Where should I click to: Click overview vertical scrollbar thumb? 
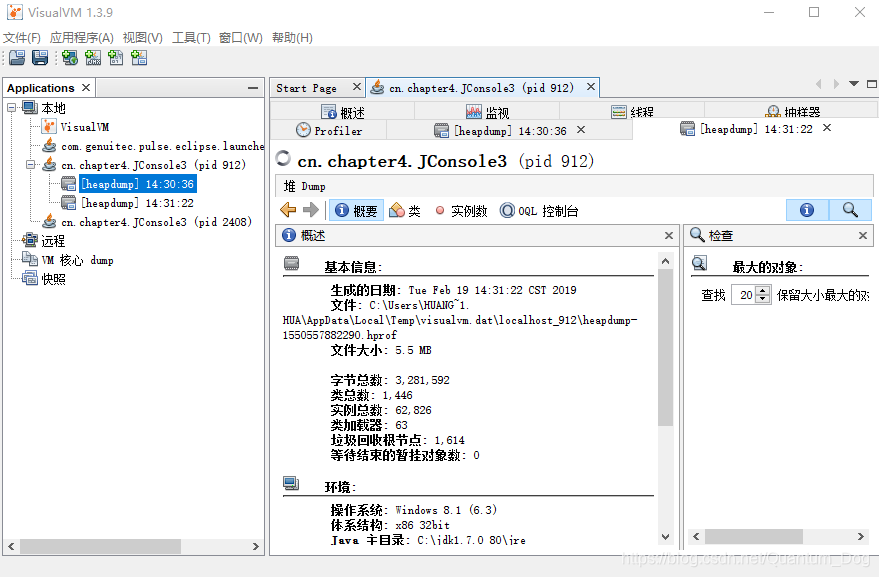pos(665,348)
